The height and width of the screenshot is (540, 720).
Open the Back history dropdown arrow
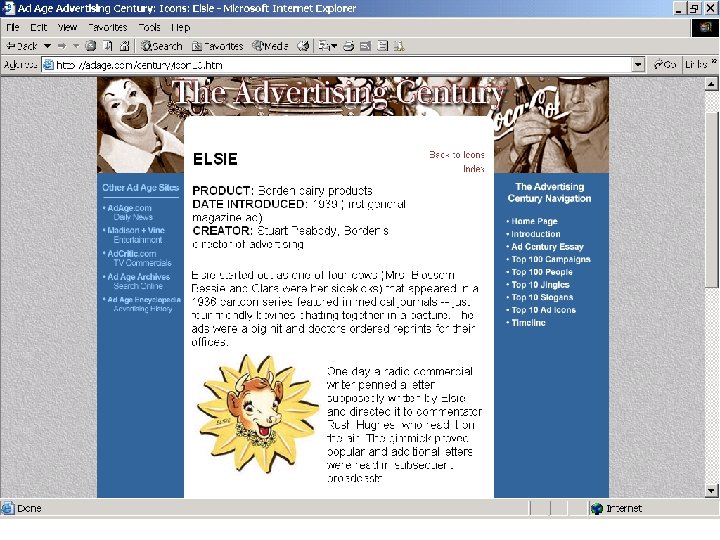coord(47,46)
